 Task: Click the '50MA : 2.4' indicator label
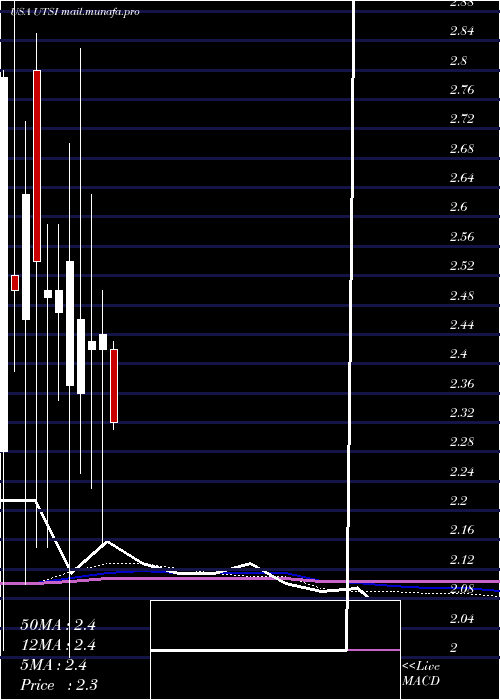(x=58, y=625)
